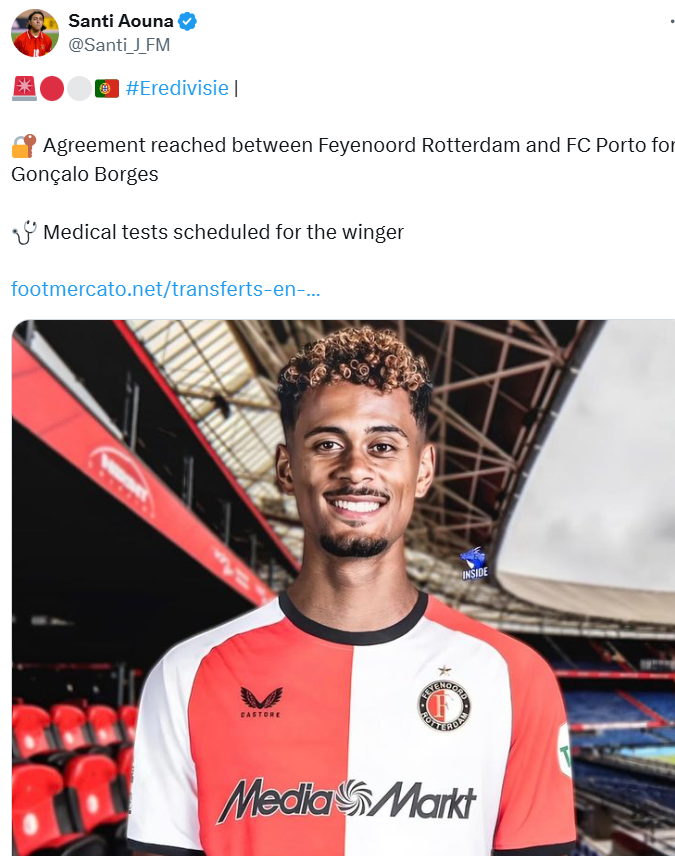Click the 'Medical tests scheduled' tweet line

[x=223, y=233]
